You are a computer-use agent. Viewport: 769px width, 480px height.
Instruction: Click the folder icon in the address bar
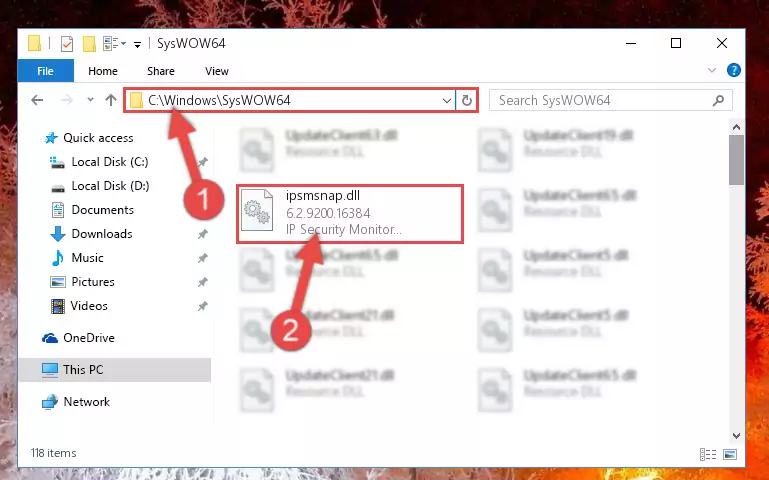pos(137,101)
